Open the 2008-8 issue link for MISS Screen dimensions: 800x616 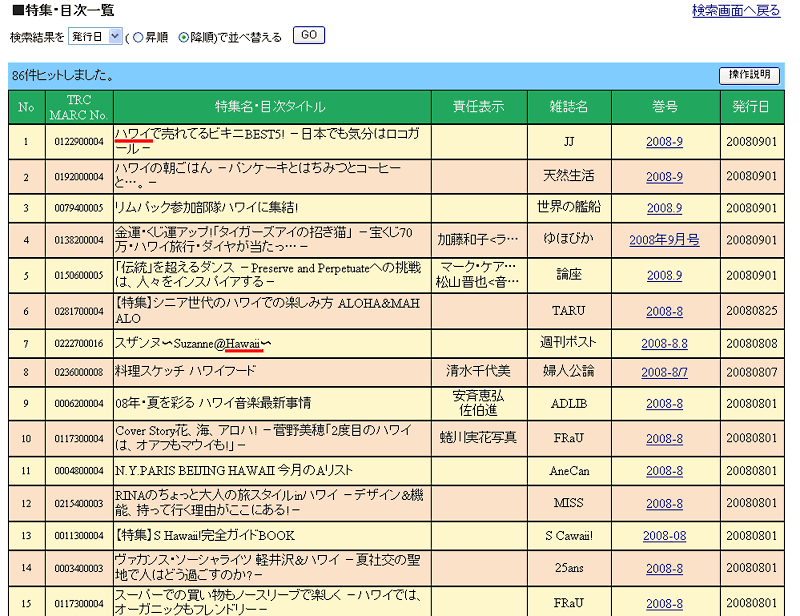click(664, 504)
